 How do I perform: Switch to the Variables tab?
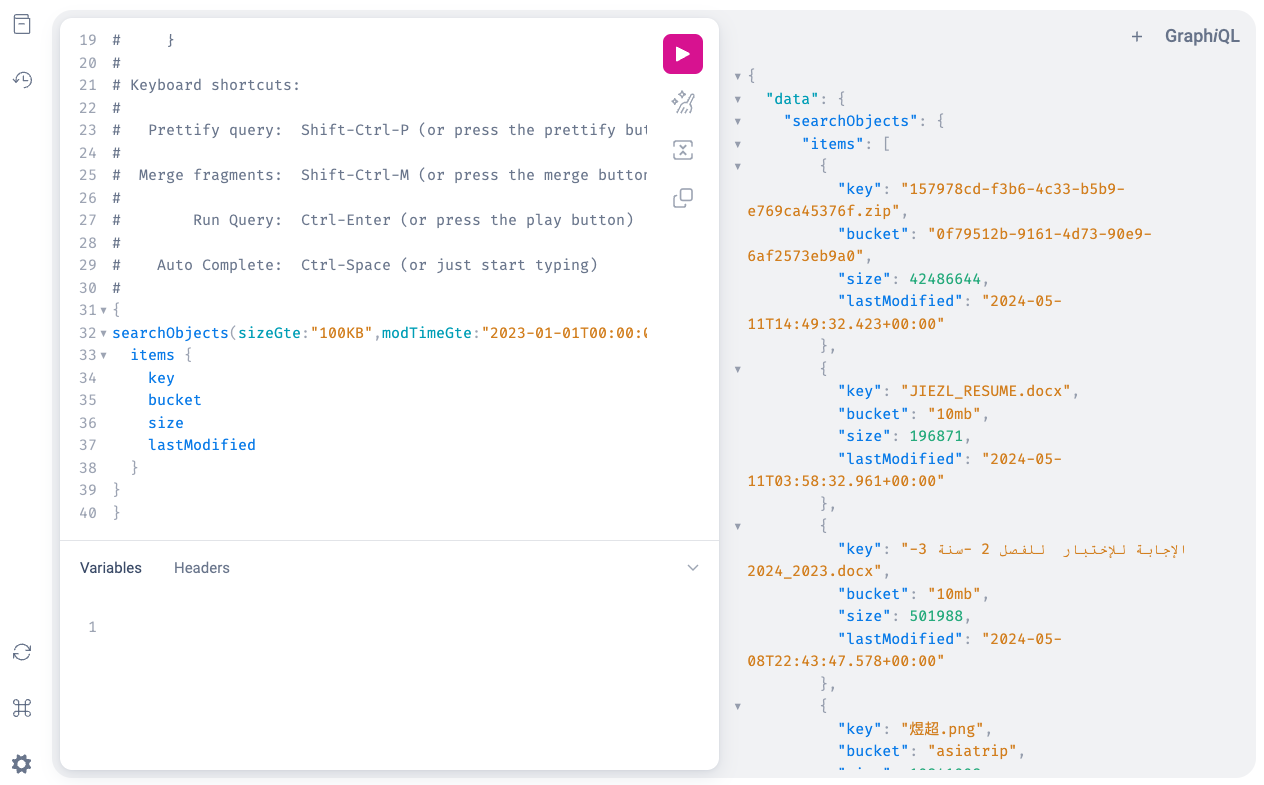pos(111,568)
